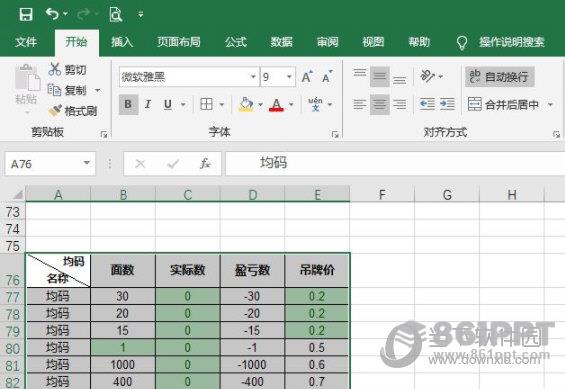
Task: Click the Borders grid icon
Action: [x=206, y=104]
